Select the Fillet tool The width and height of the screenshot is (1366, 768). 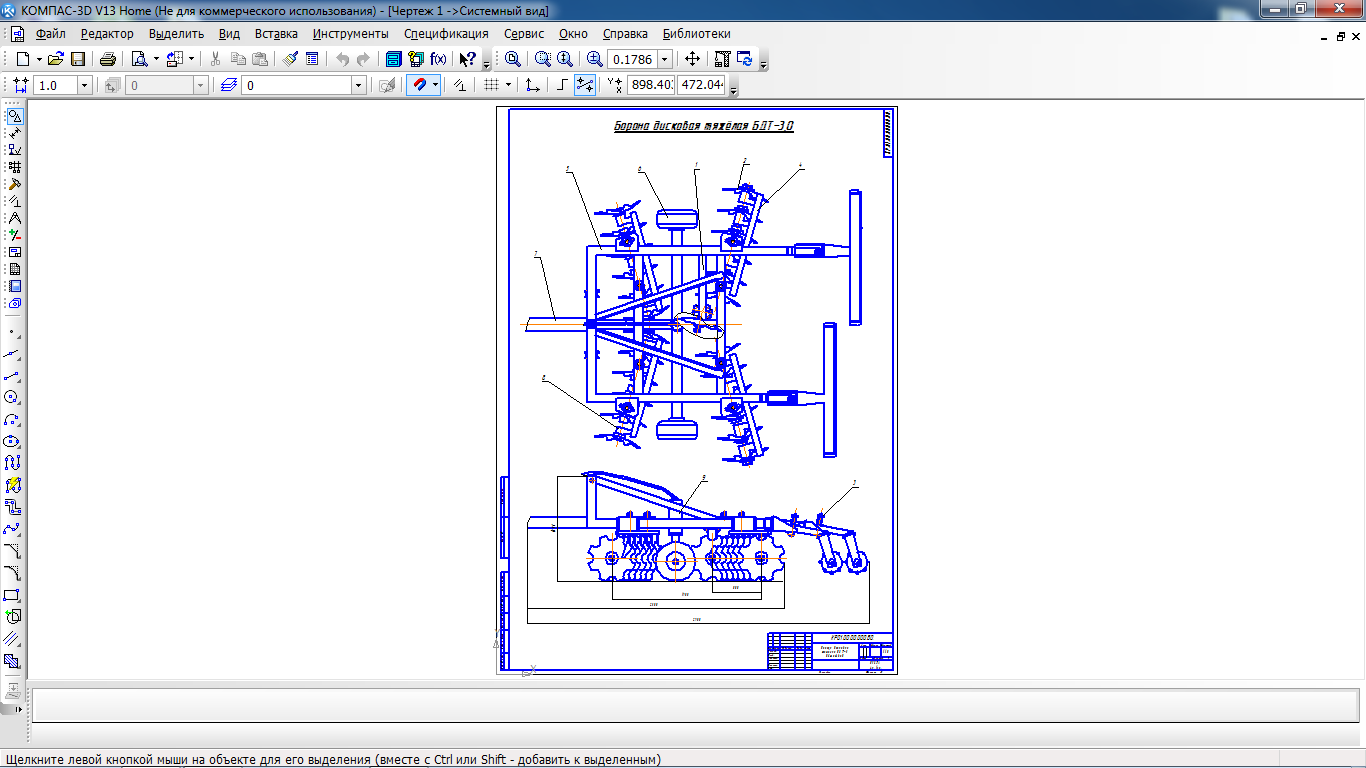point(13,573)
